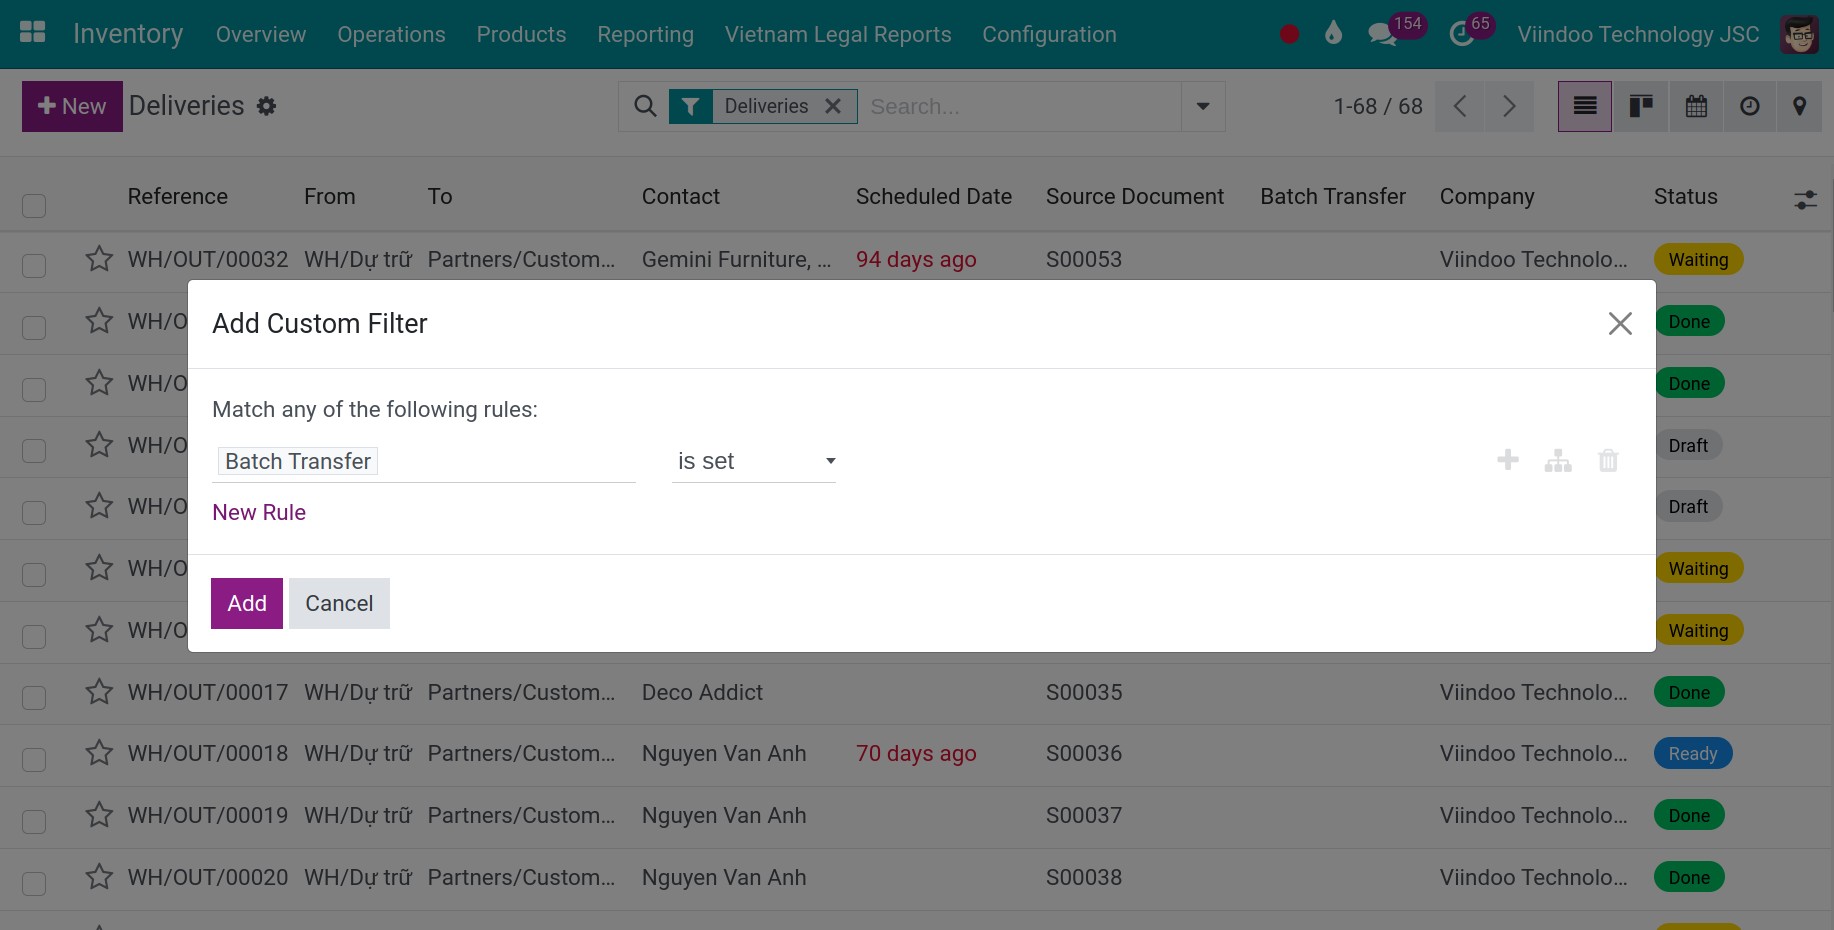
Task: Open Batch Transfer field selector
Action: (x=424, y=461)
